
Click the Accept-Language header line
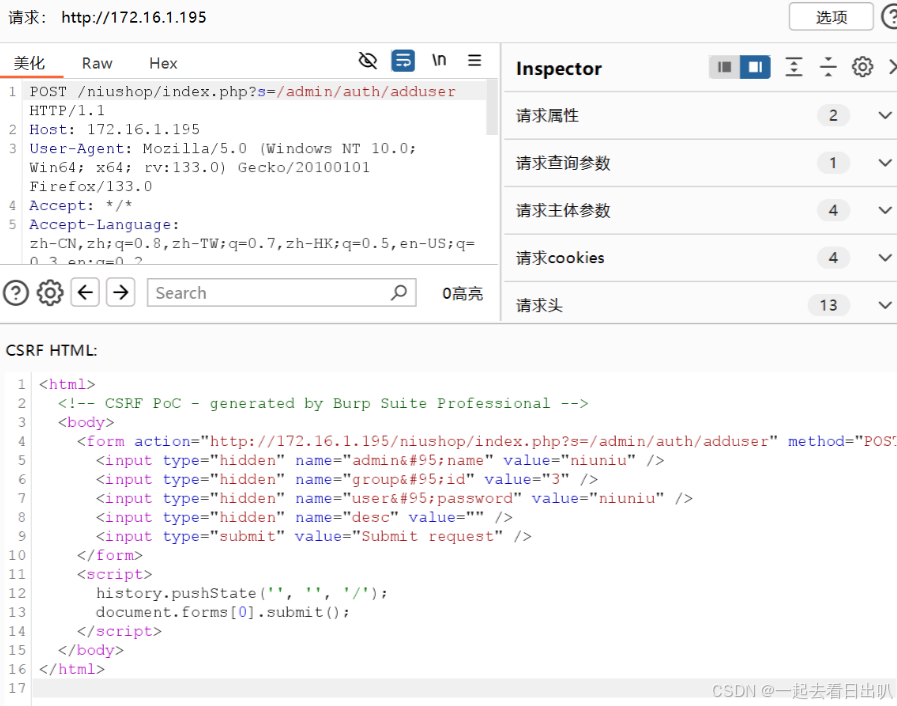click(x=104, y=224)
